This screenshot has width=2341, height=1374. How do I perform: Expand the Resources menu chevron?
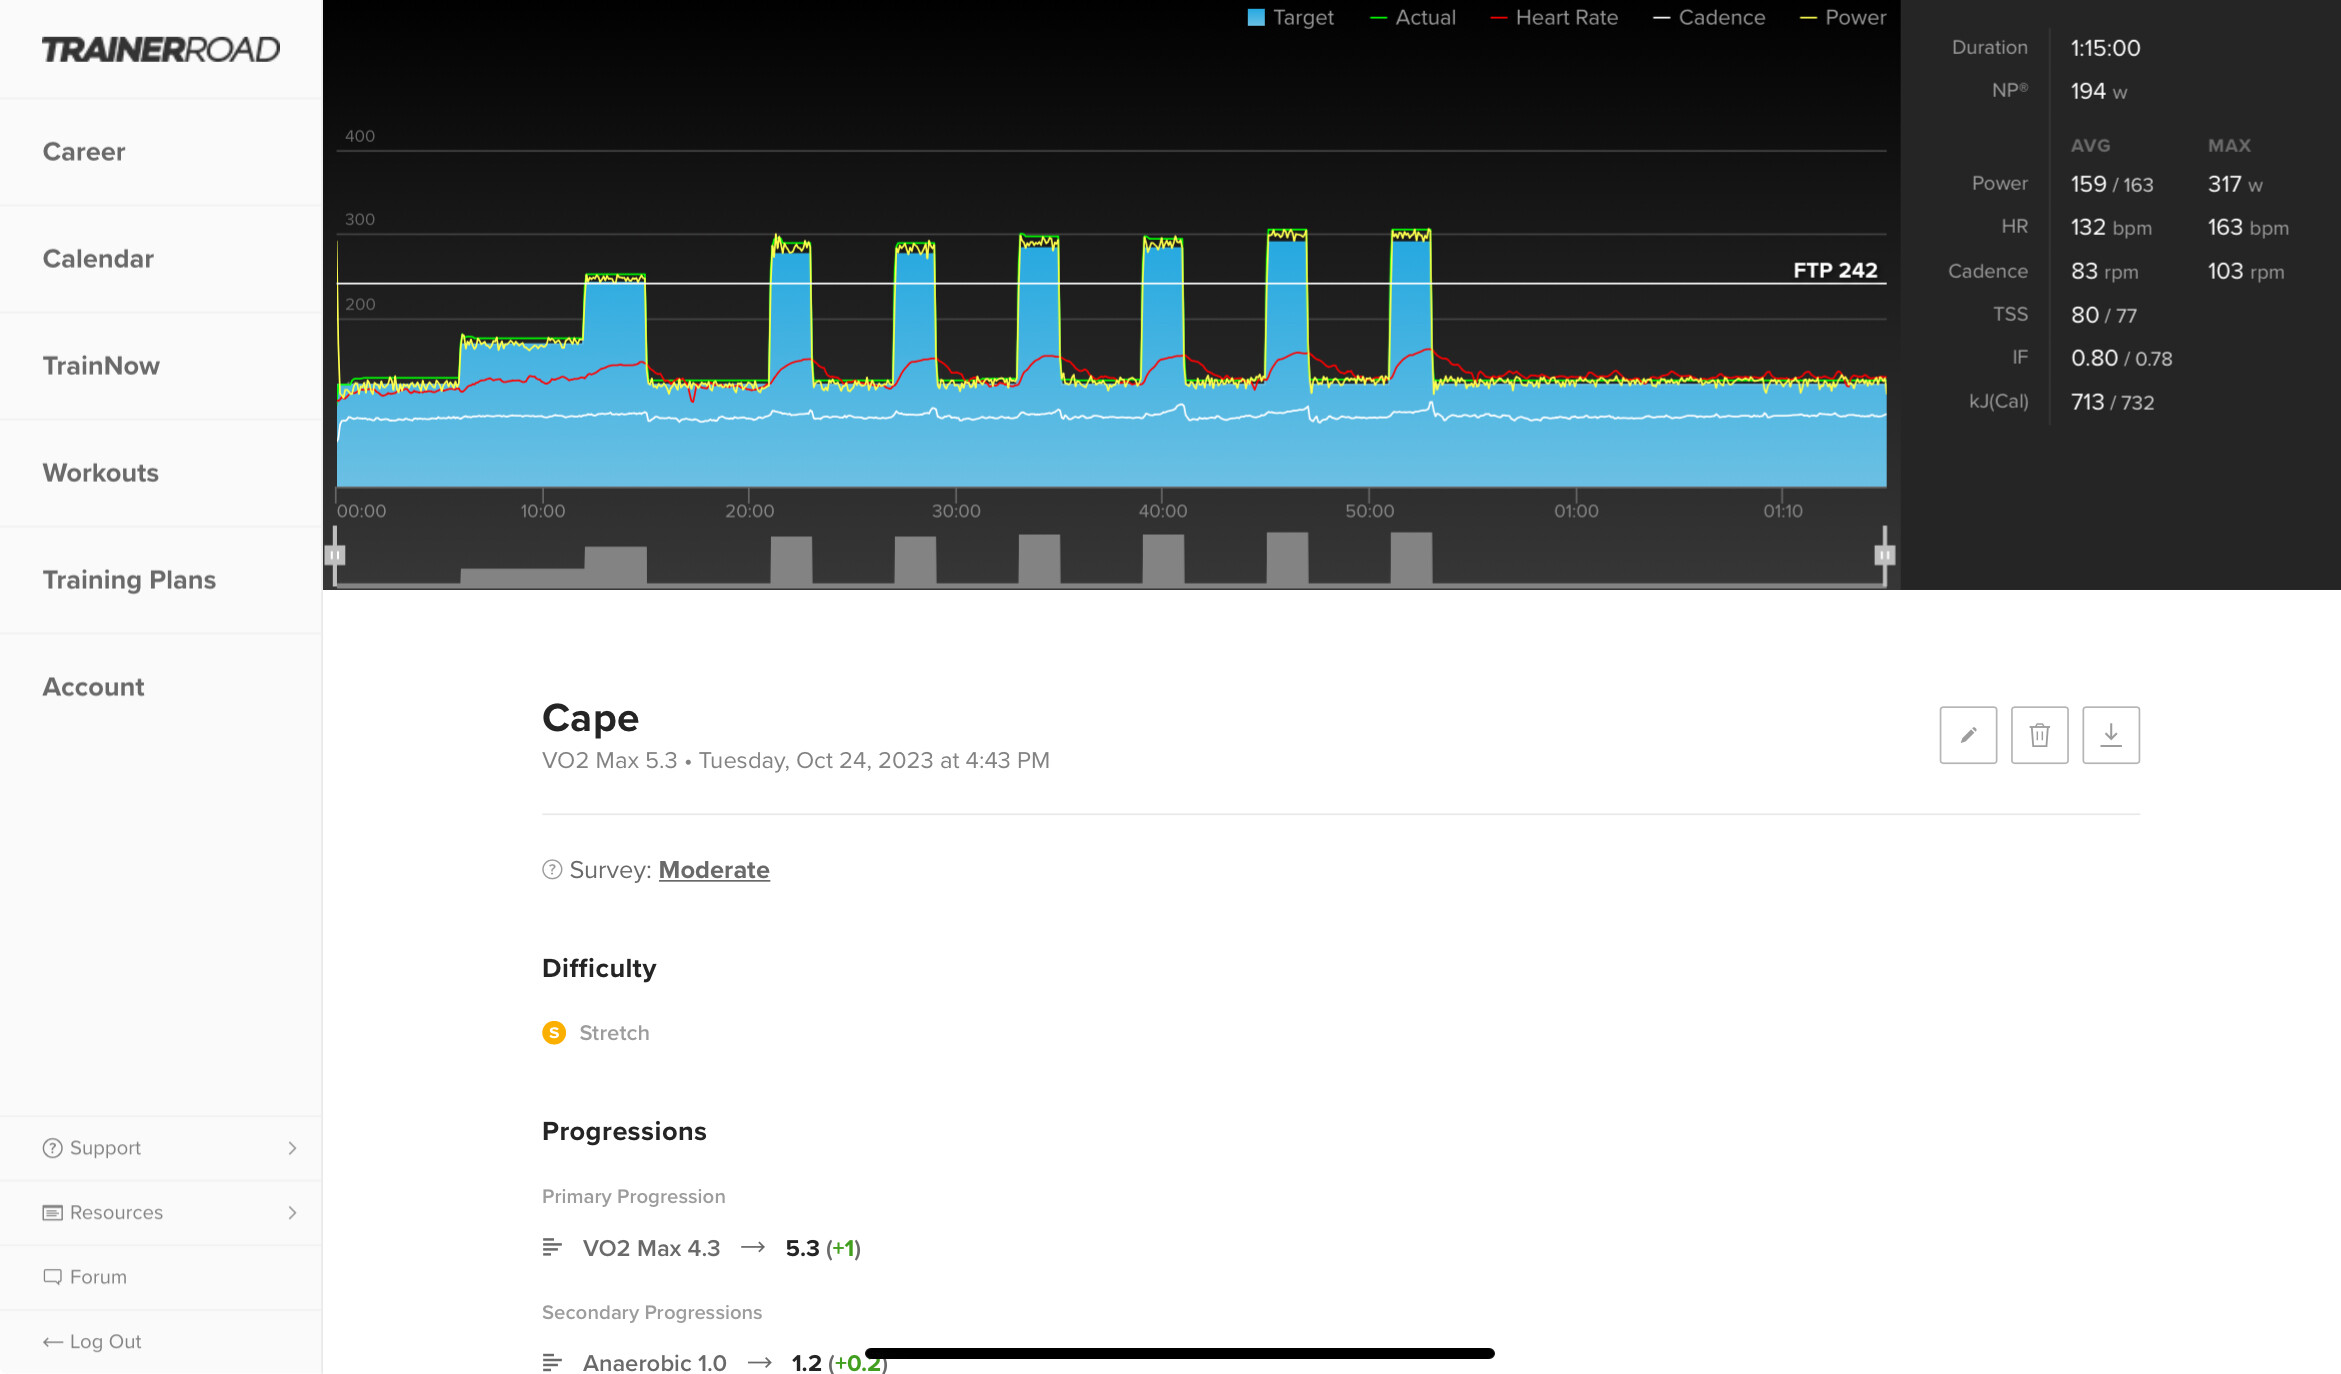tap(292, 1212)
